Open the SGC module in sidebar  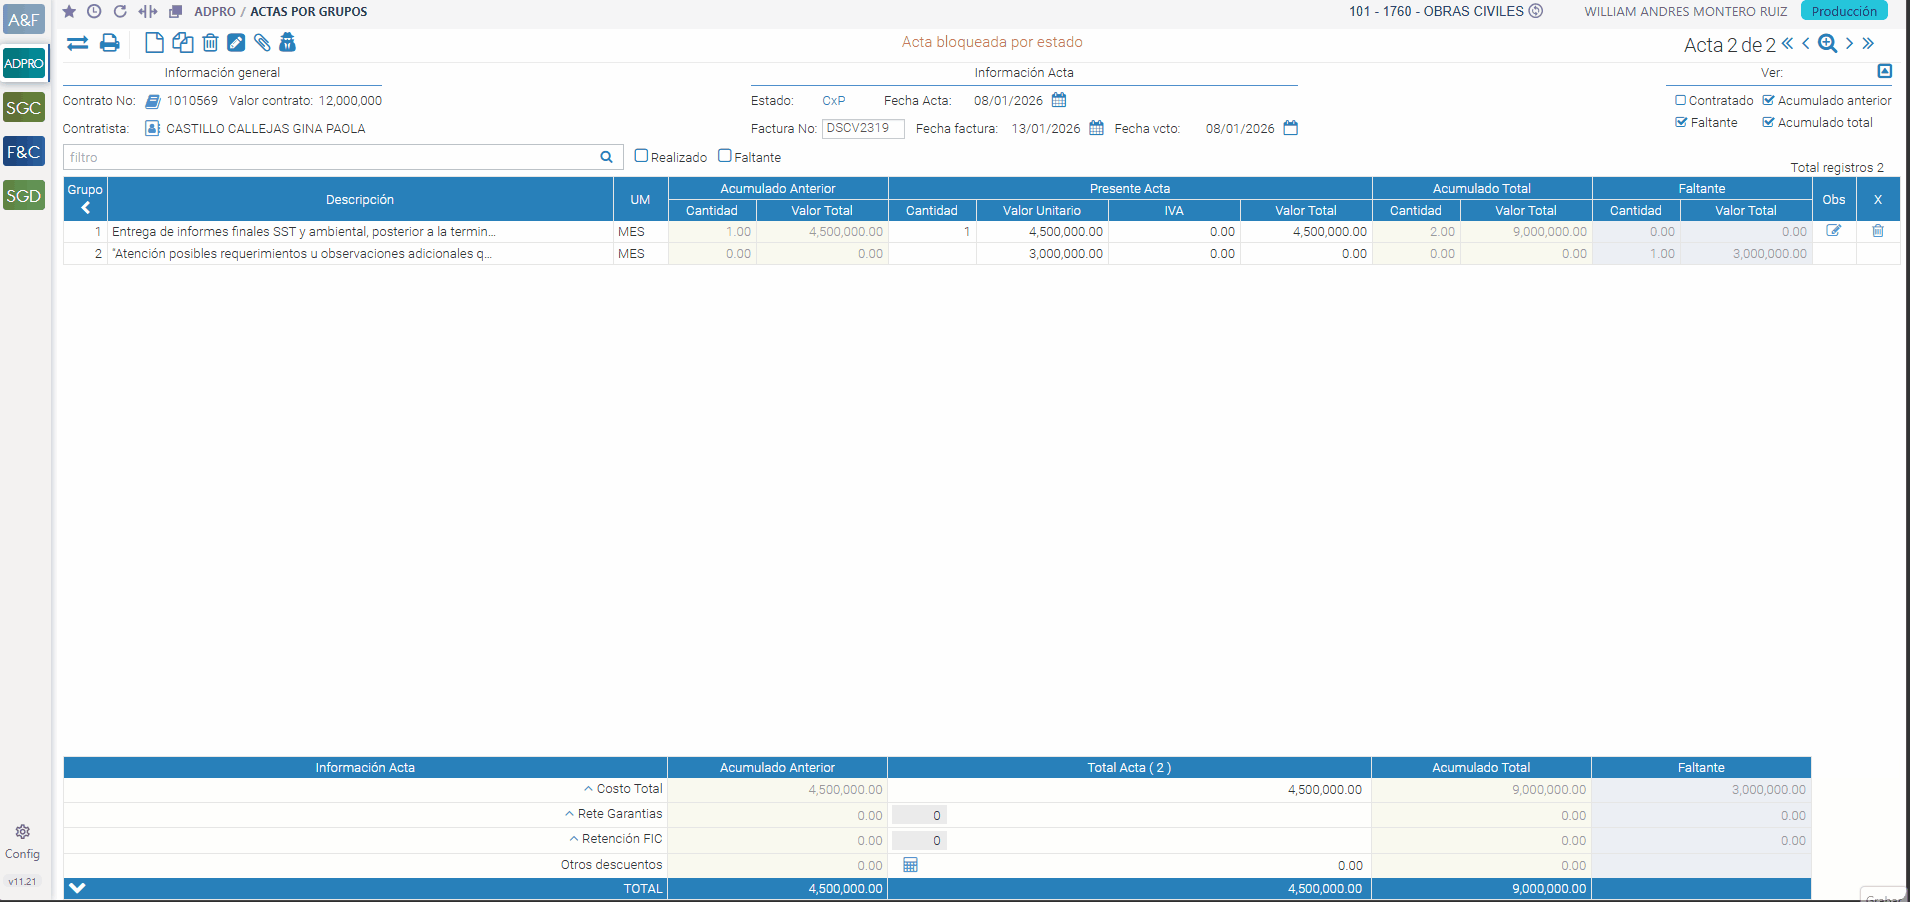click(24, 108)
